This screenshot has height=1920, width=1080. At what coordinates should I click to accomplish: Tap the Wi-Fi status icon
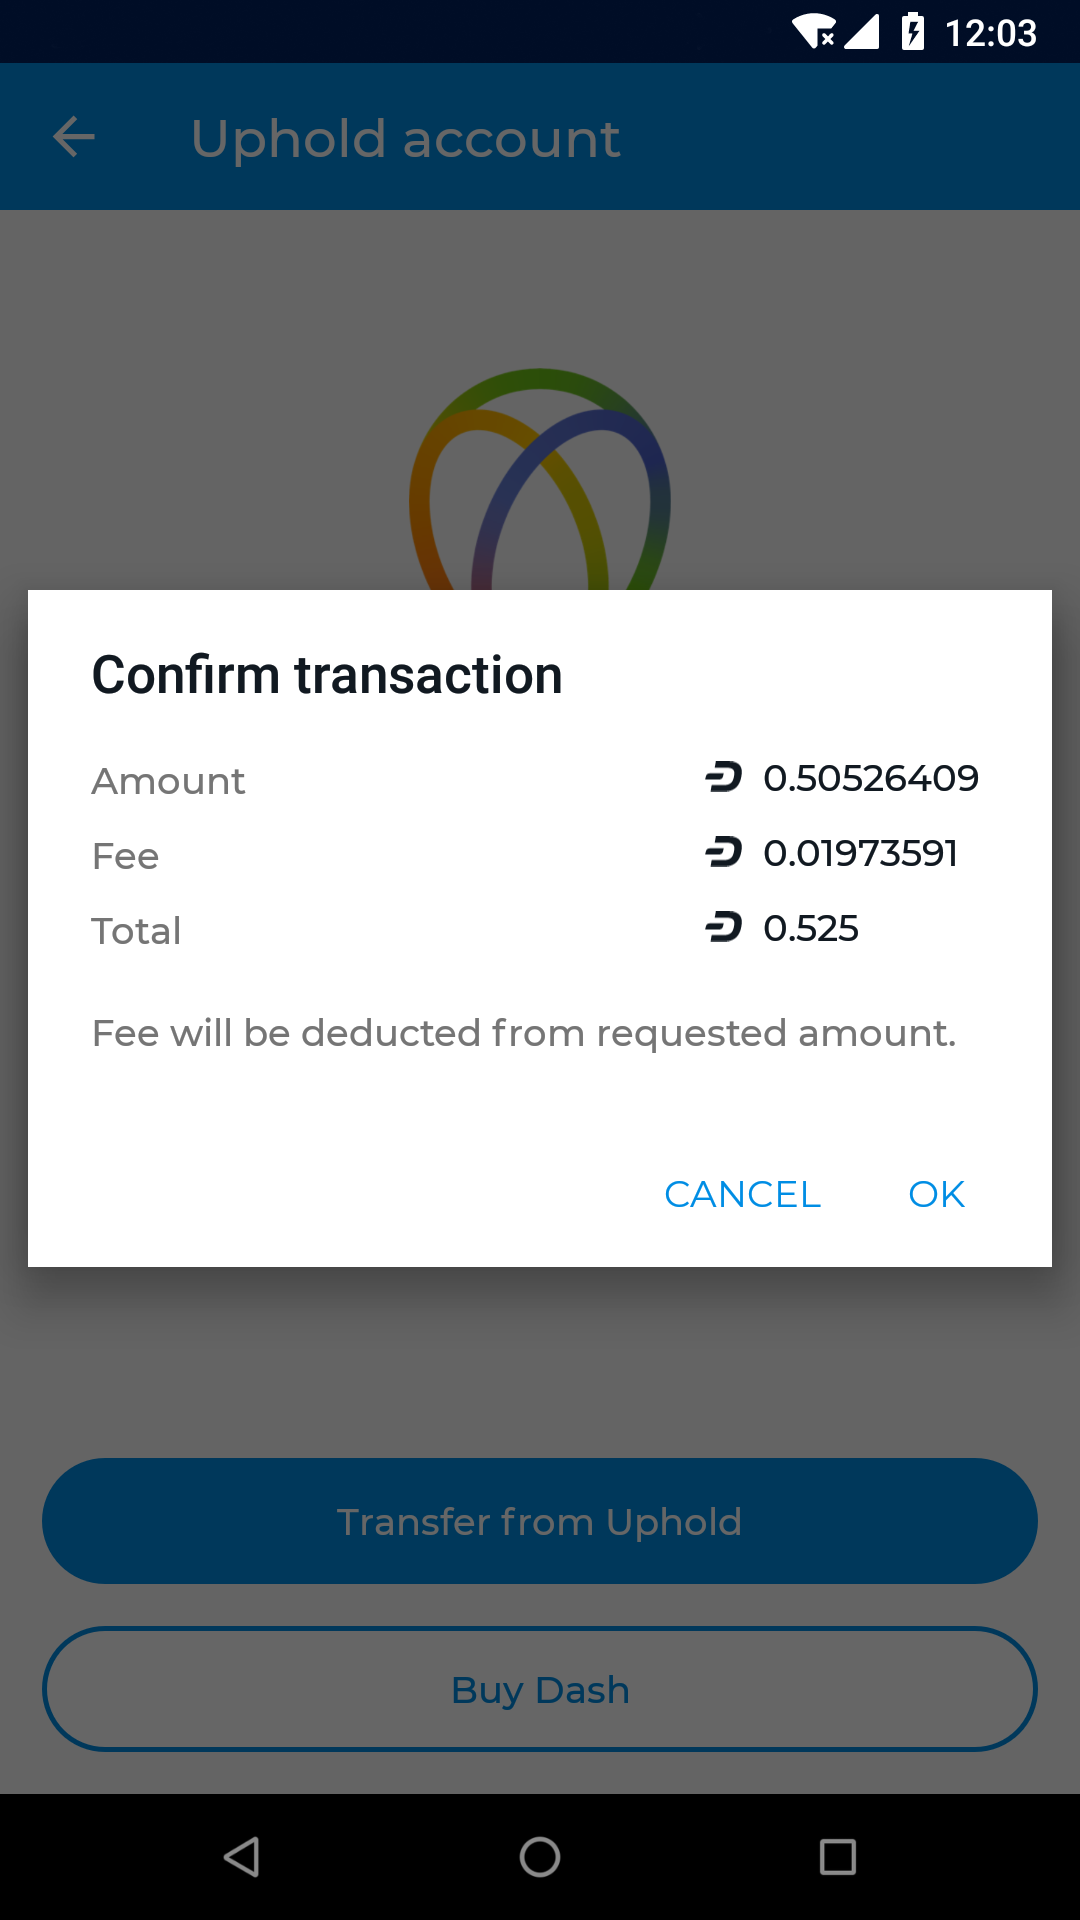coord(814,32)
